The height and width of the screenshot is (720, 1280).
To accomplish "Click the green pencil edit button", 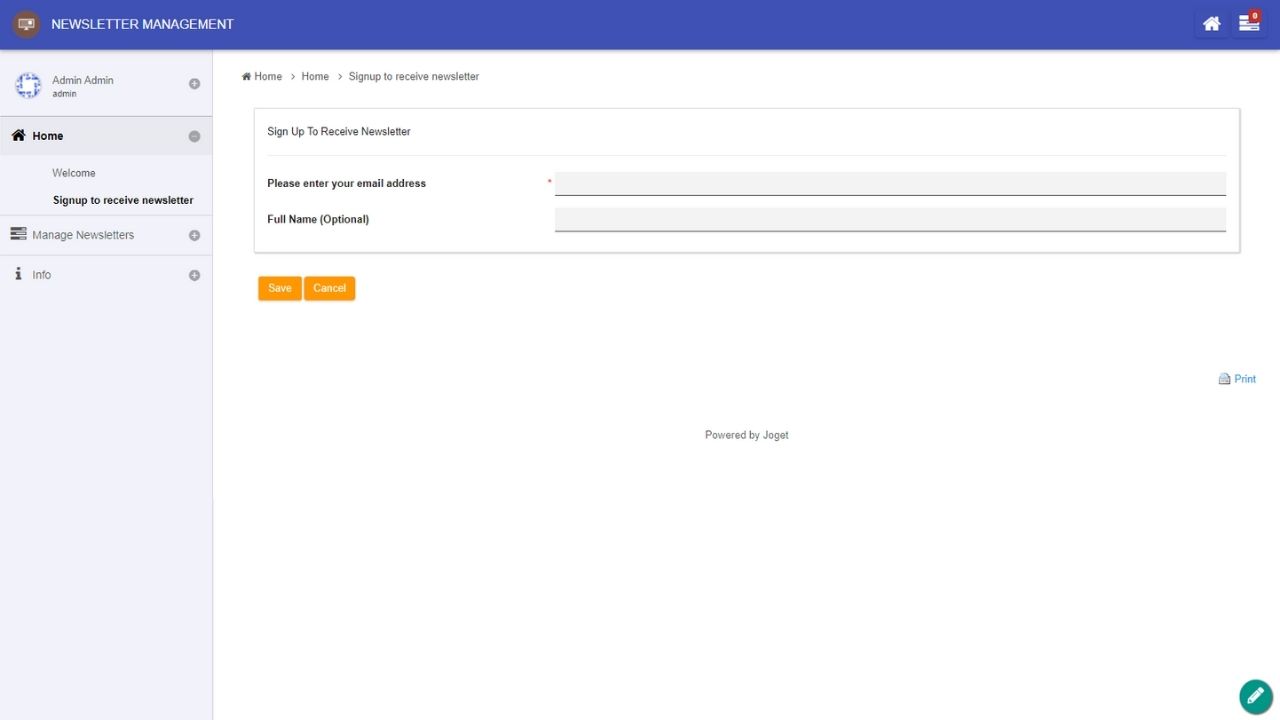I will [x=1256, y=696].
